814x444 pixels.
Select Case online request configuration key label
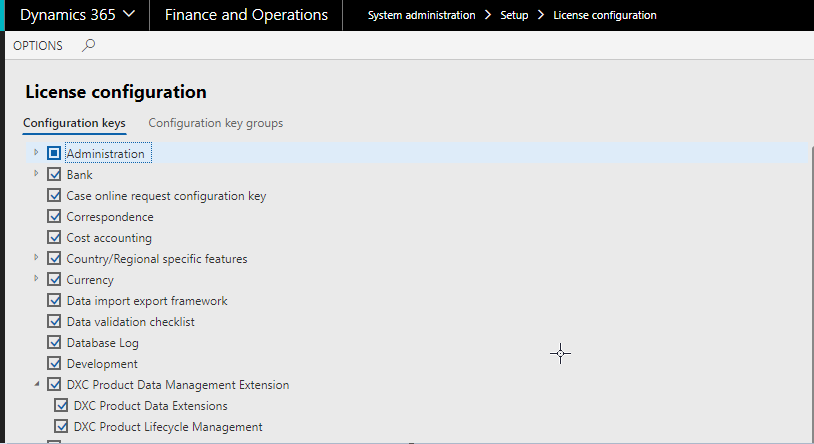point(166,196)
